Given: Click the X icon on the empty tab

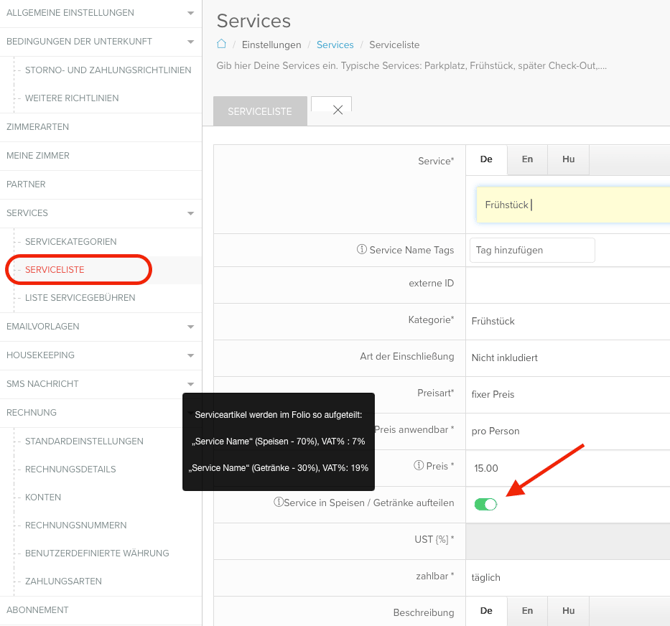Looking at the screenshot, I should point(337,110).
